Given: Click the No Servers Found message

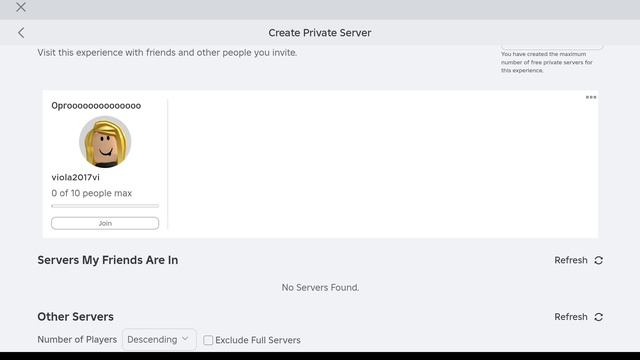Looking at the screenshot, I should tap(320, 287).
